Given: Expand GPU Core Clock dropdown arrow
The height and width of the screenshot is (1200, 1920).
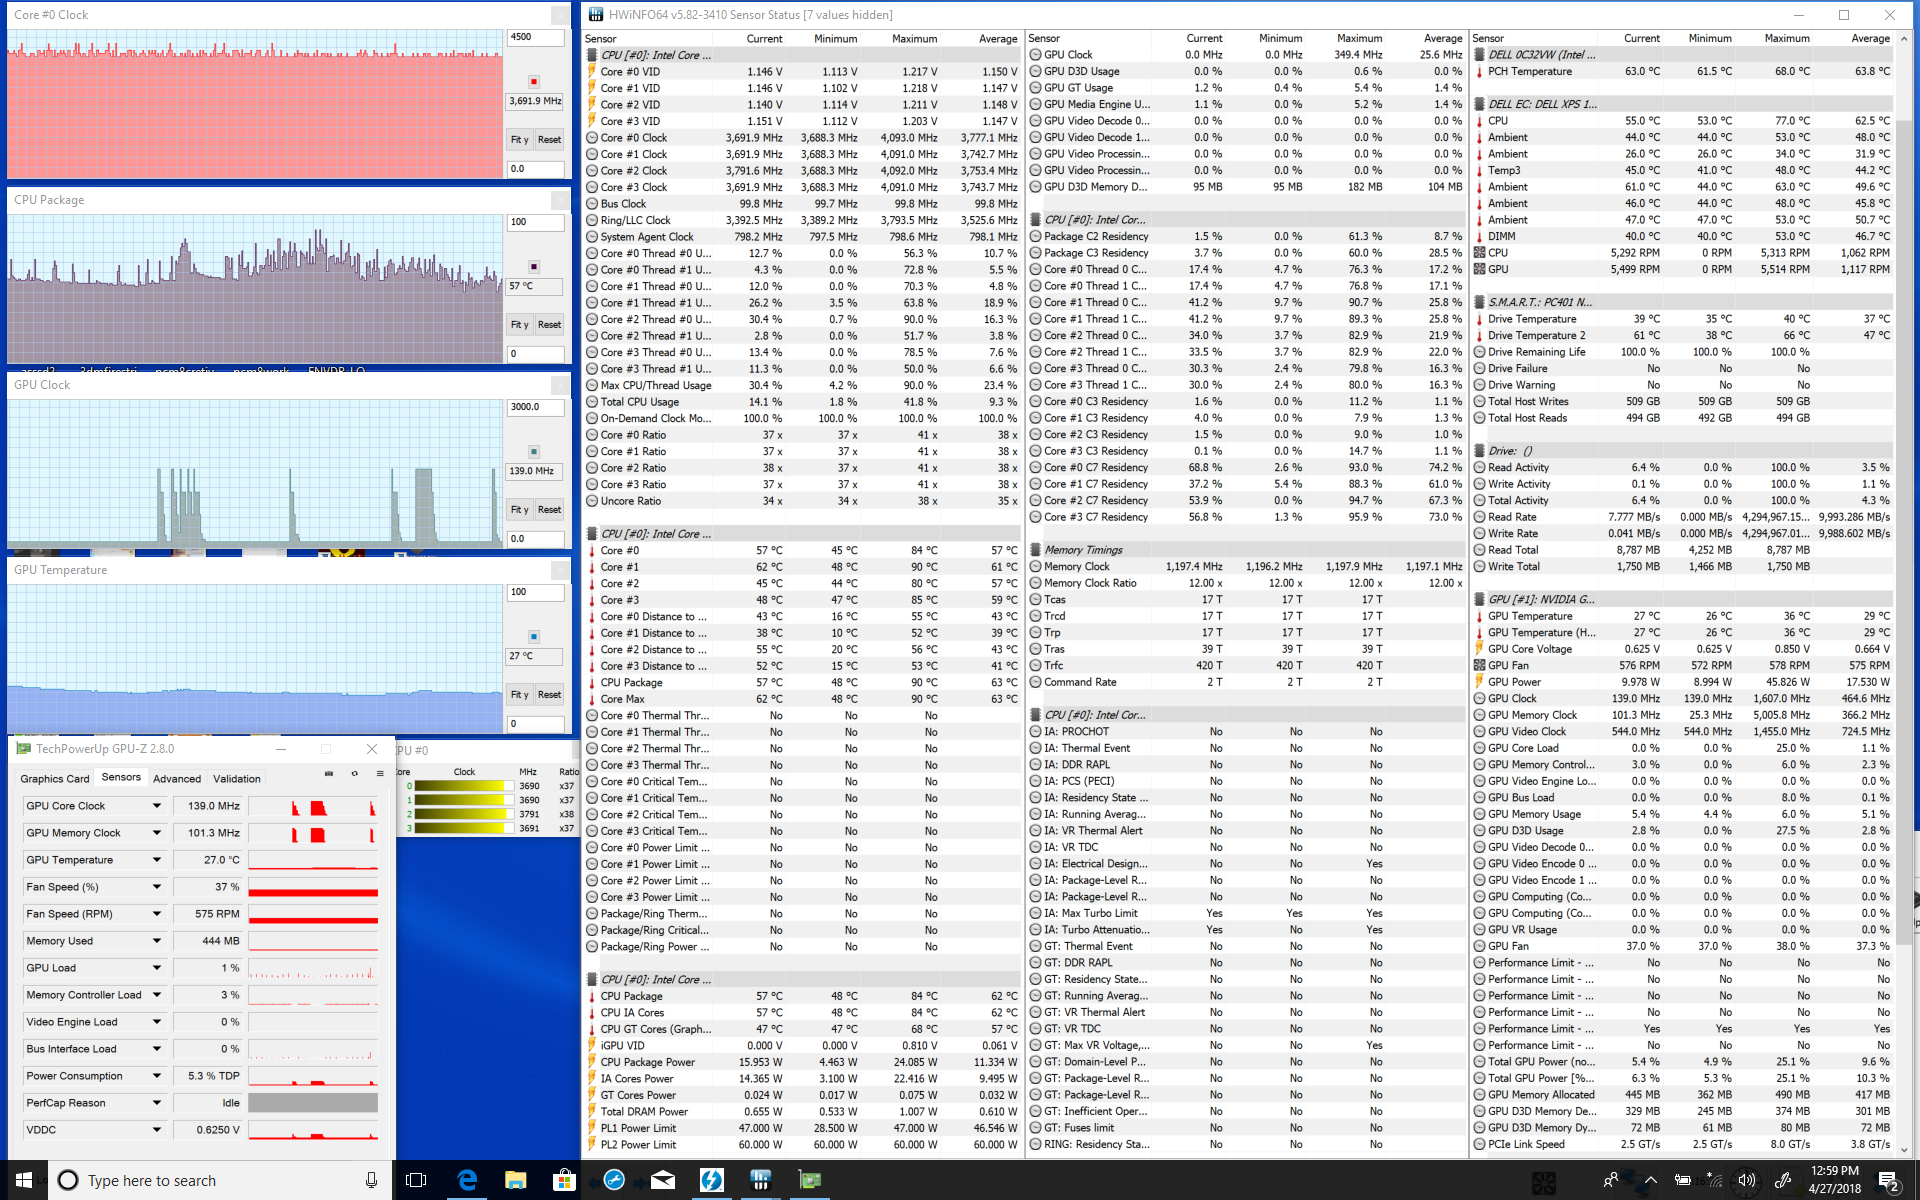Looking at the screenshot, I should 157,806.
